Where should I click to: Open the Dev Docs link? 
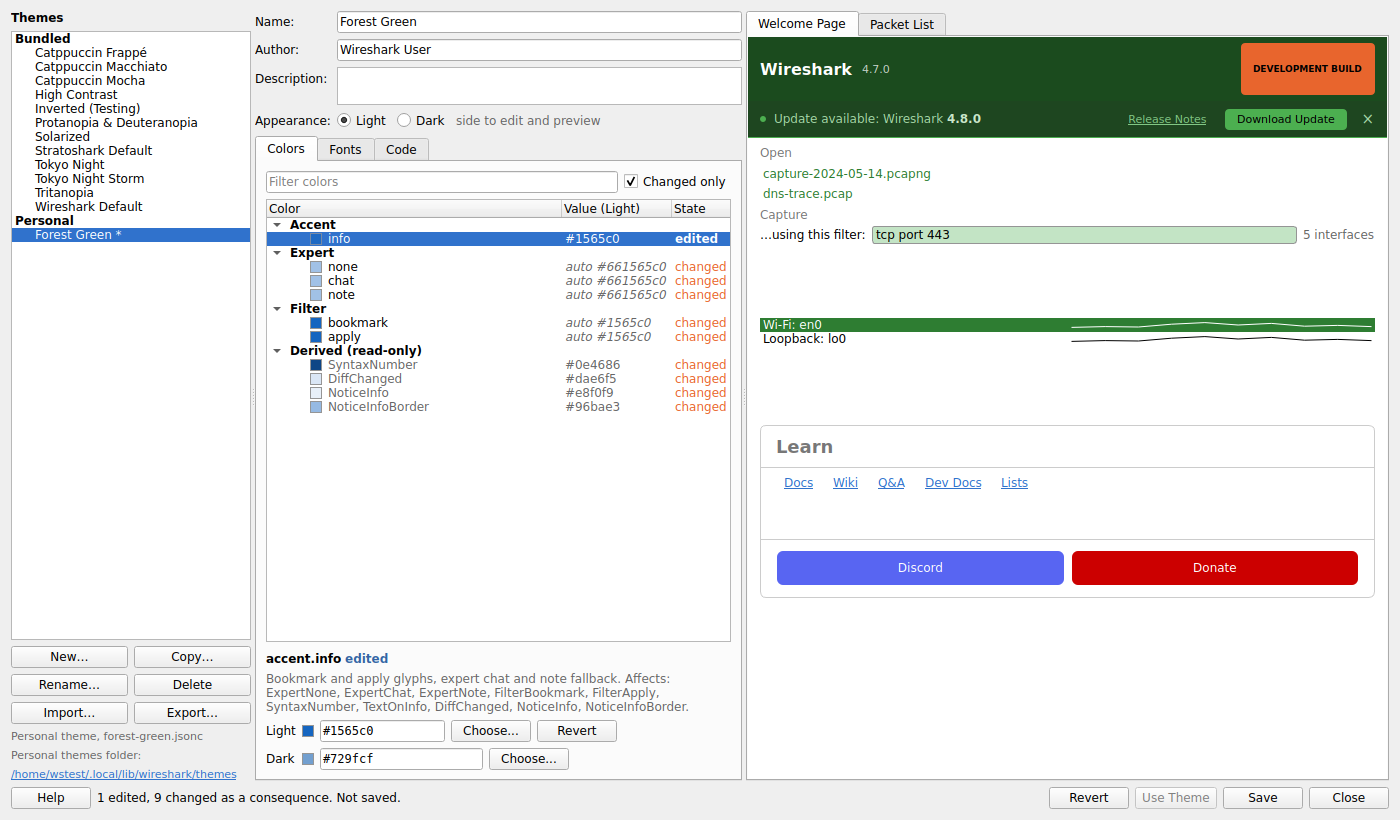(x=953, y=483)
